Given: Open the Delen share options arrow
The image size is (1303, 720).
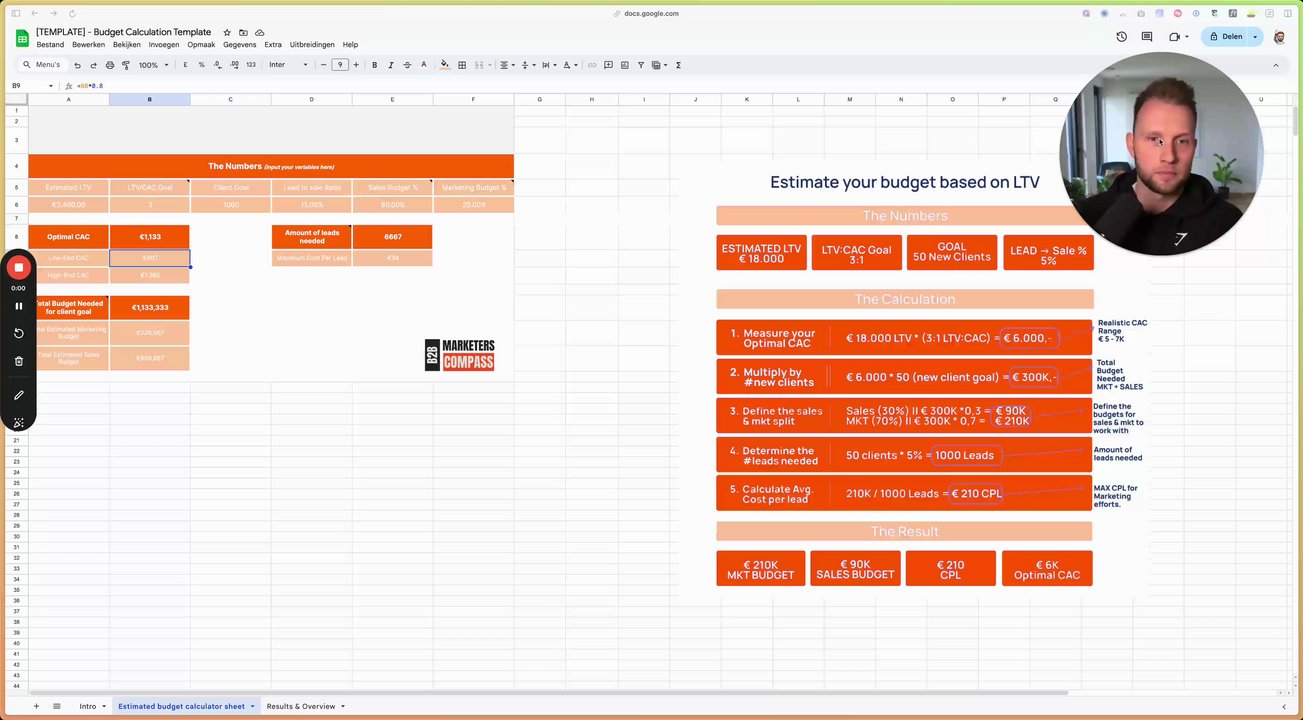Looking at the screenshot, I should click(1255, 37).
